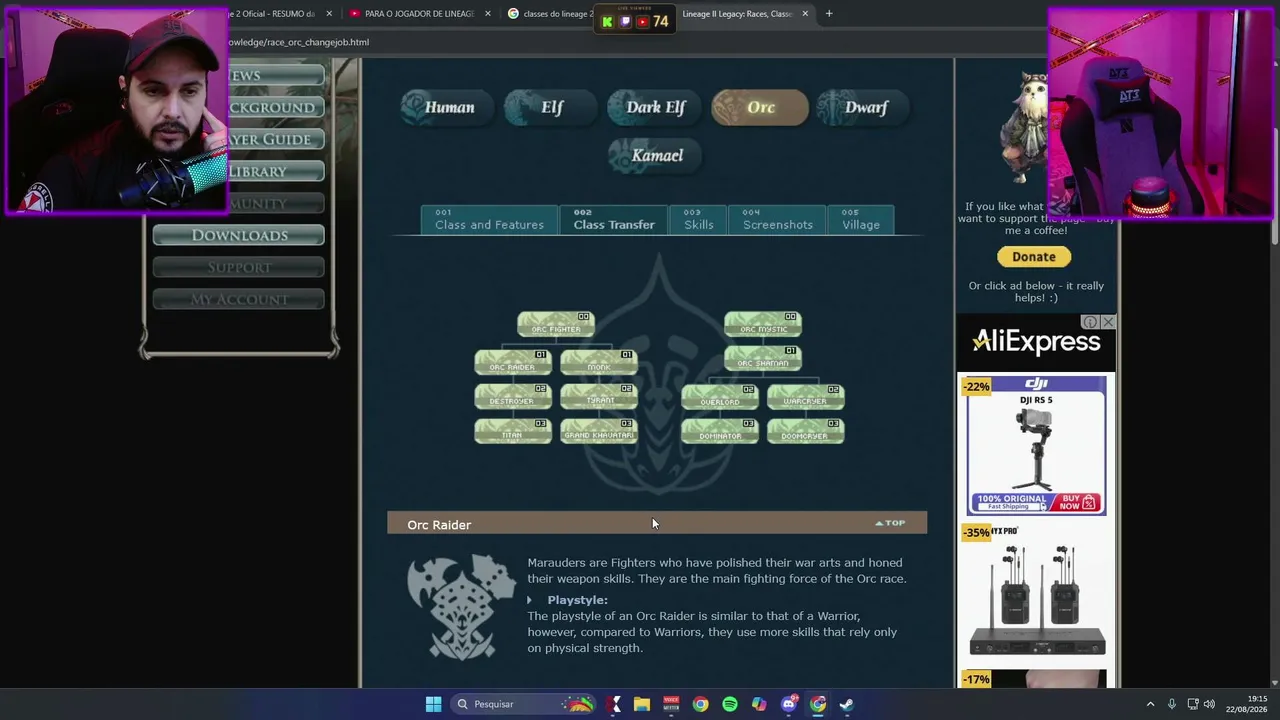Open the clock and date in taskbar

[x=1247, y=704]
